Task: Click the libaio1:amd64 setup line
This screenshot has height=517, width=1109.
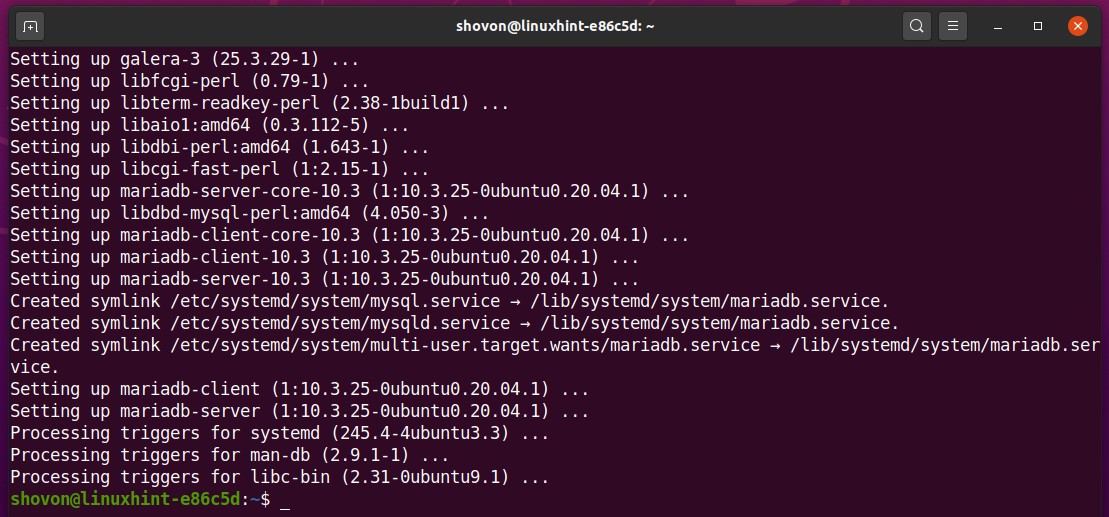Action: tap(209, 125)
